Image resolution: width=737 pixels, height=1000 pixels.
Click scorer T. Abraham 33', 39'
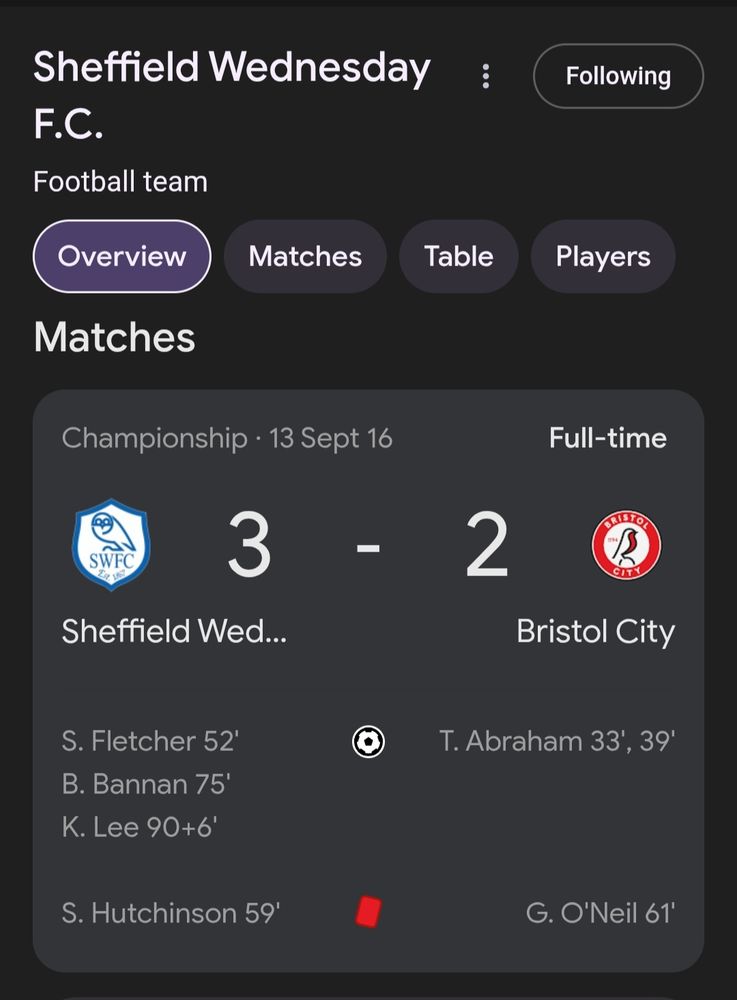pos(557,741)
